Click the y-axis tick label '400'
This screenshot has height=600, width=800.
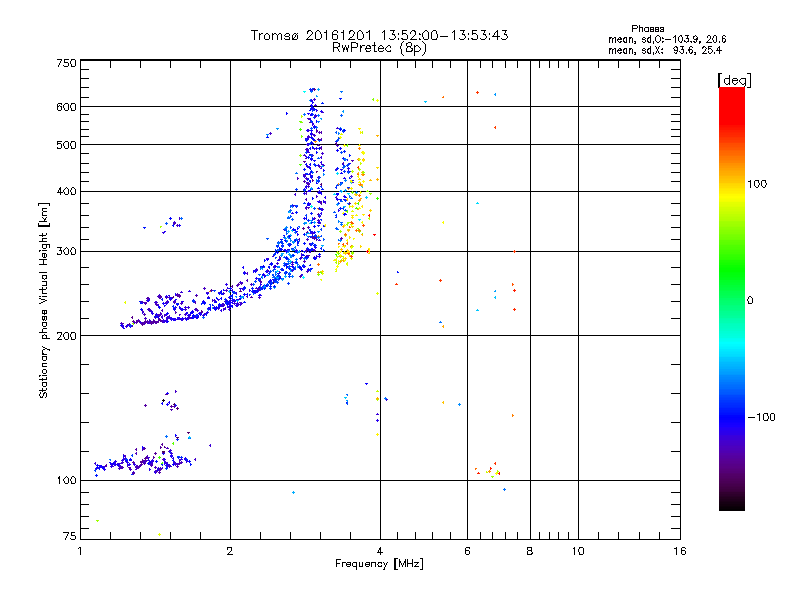click(x=66, y=191)
